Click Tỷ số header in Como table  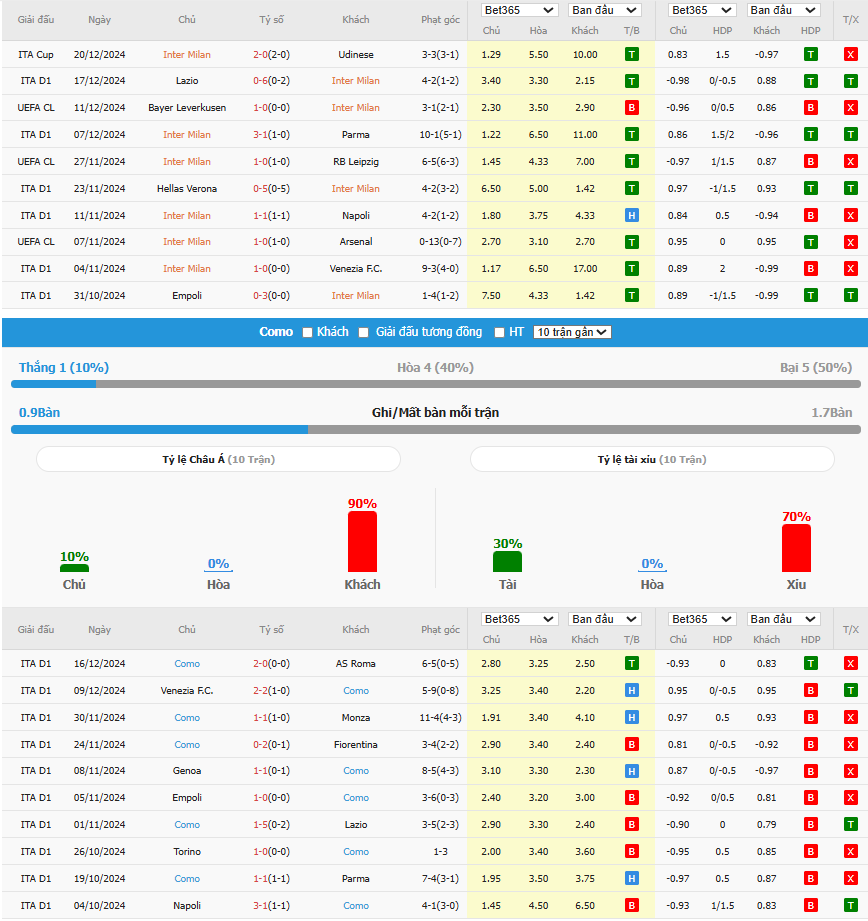pyautogui.click(x=271, y=630)
